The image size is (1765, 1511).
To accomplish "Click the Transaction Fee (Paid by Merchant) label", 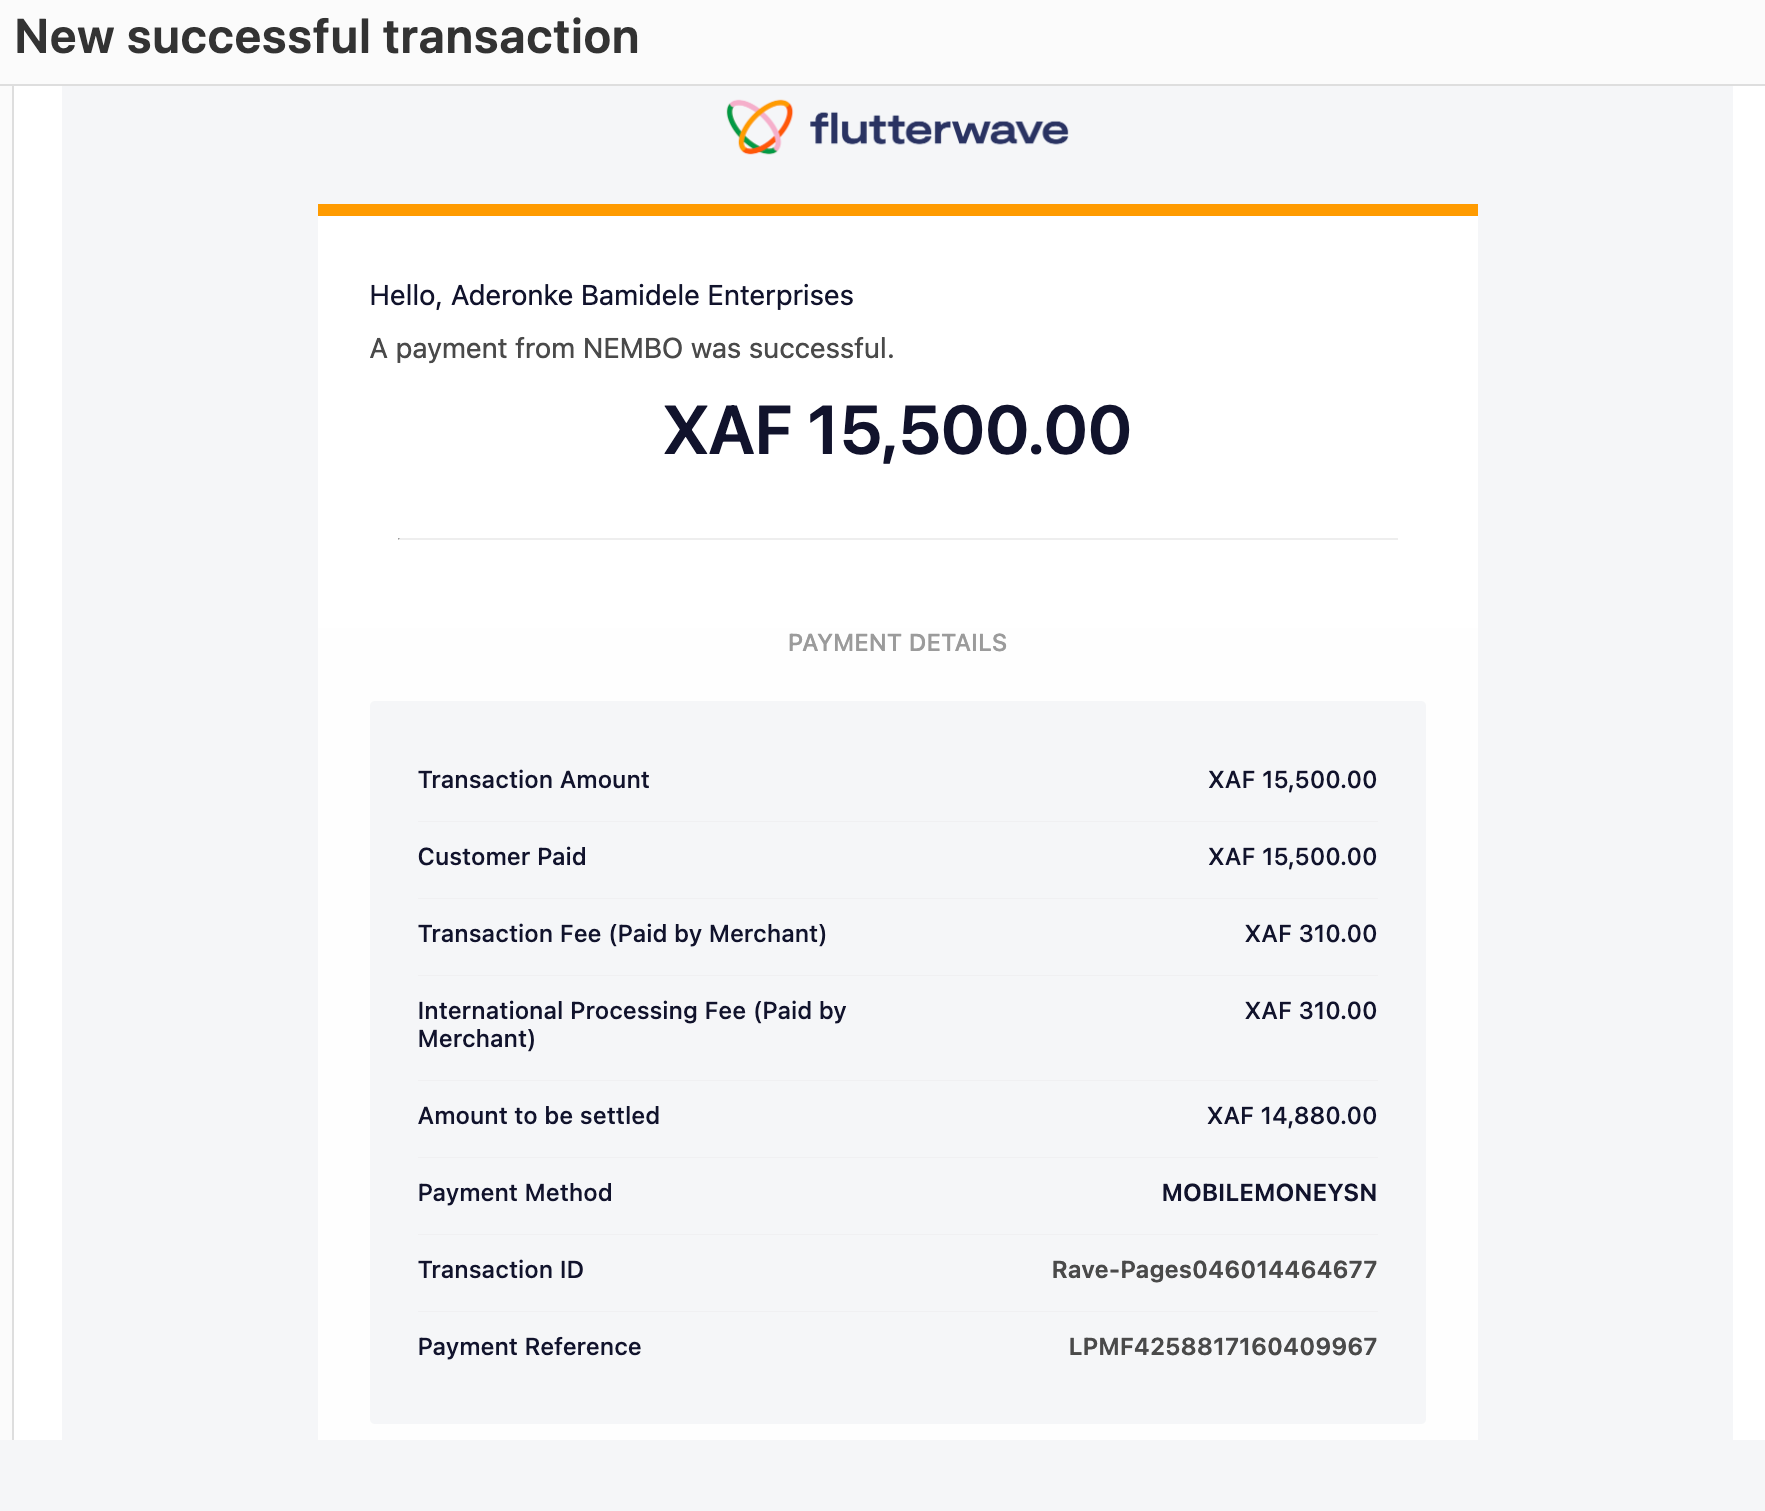I will coord(622,934).
